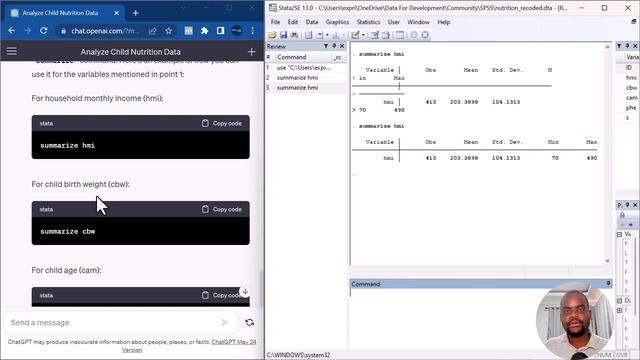Open the Do-file Editor icon in Stata
Image resolution: width=640 pixels, height=360 pixels.
[x=355, y=35]
